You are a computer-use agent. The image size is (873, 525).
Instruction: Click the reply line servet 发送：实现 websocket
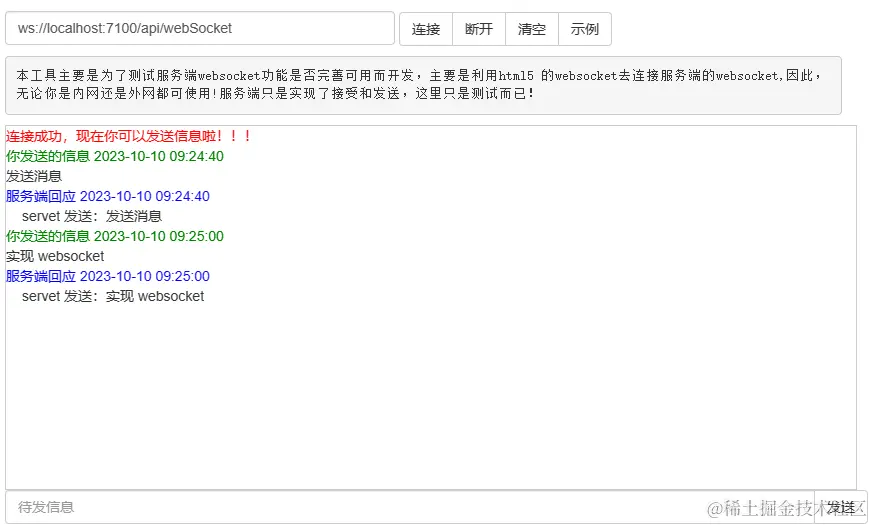pos(113,297)
